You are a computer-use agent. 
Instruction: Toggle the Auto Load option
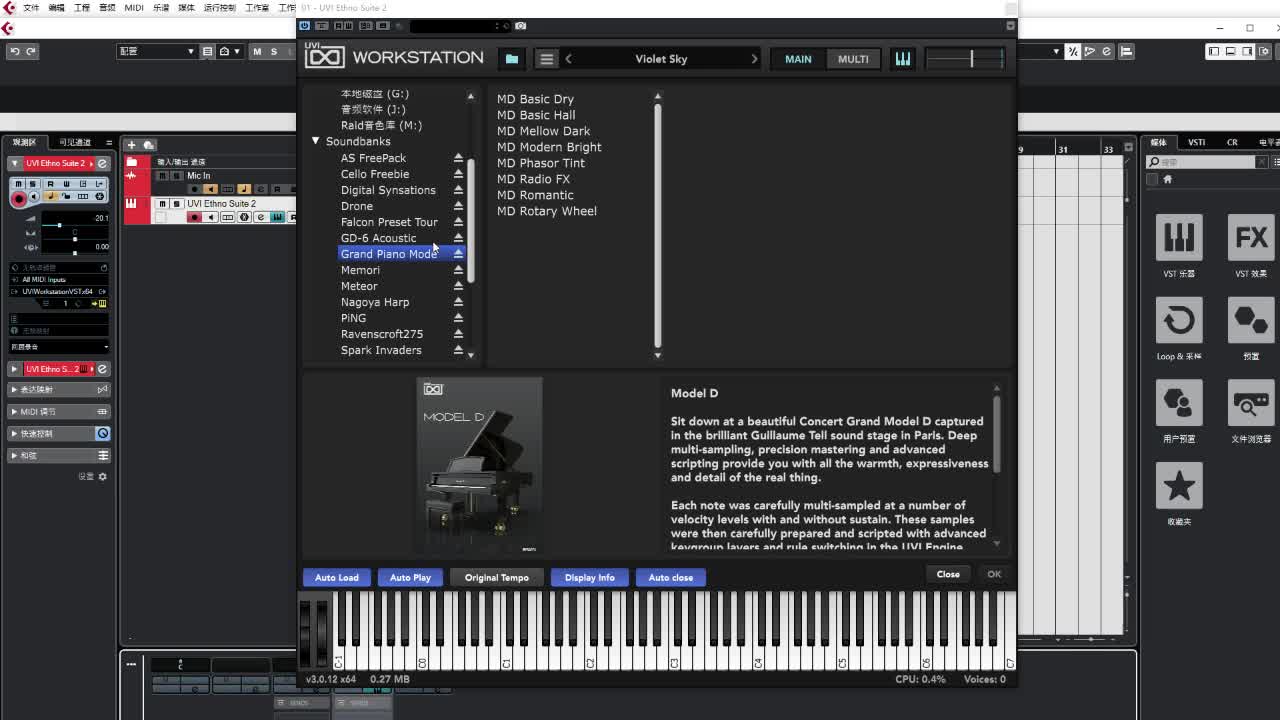point(337,577)
